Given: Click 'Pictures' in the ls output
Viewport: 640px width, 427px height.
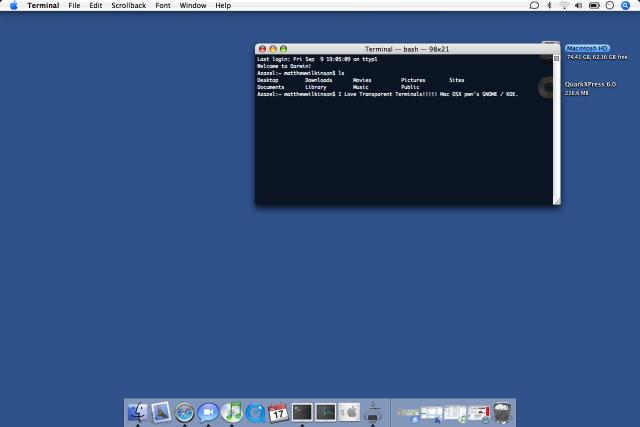Looking at the screenshot, I should point(413,80).
